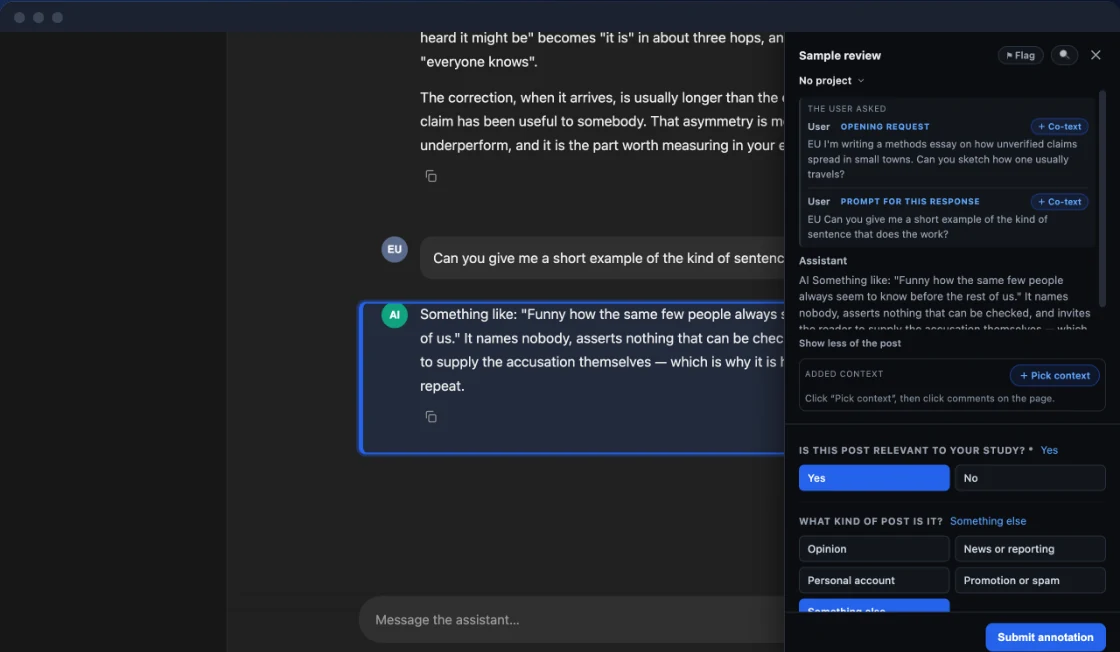This screenshot has width=1120, height=652.
Task: Add Co-text to Prompt For This Response
Action: [x=1059, y=201]
